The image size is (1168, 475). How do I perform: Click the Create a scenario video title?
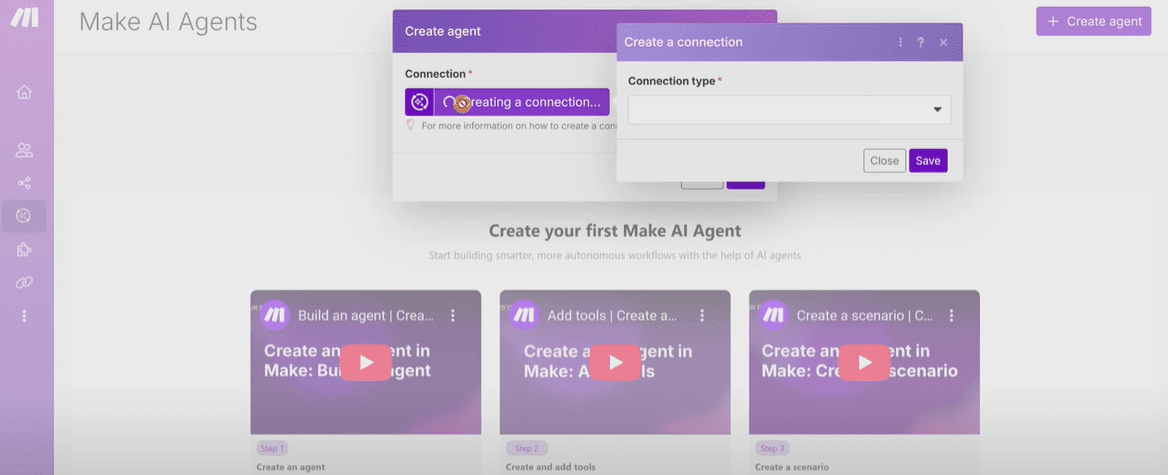[864, 316]
